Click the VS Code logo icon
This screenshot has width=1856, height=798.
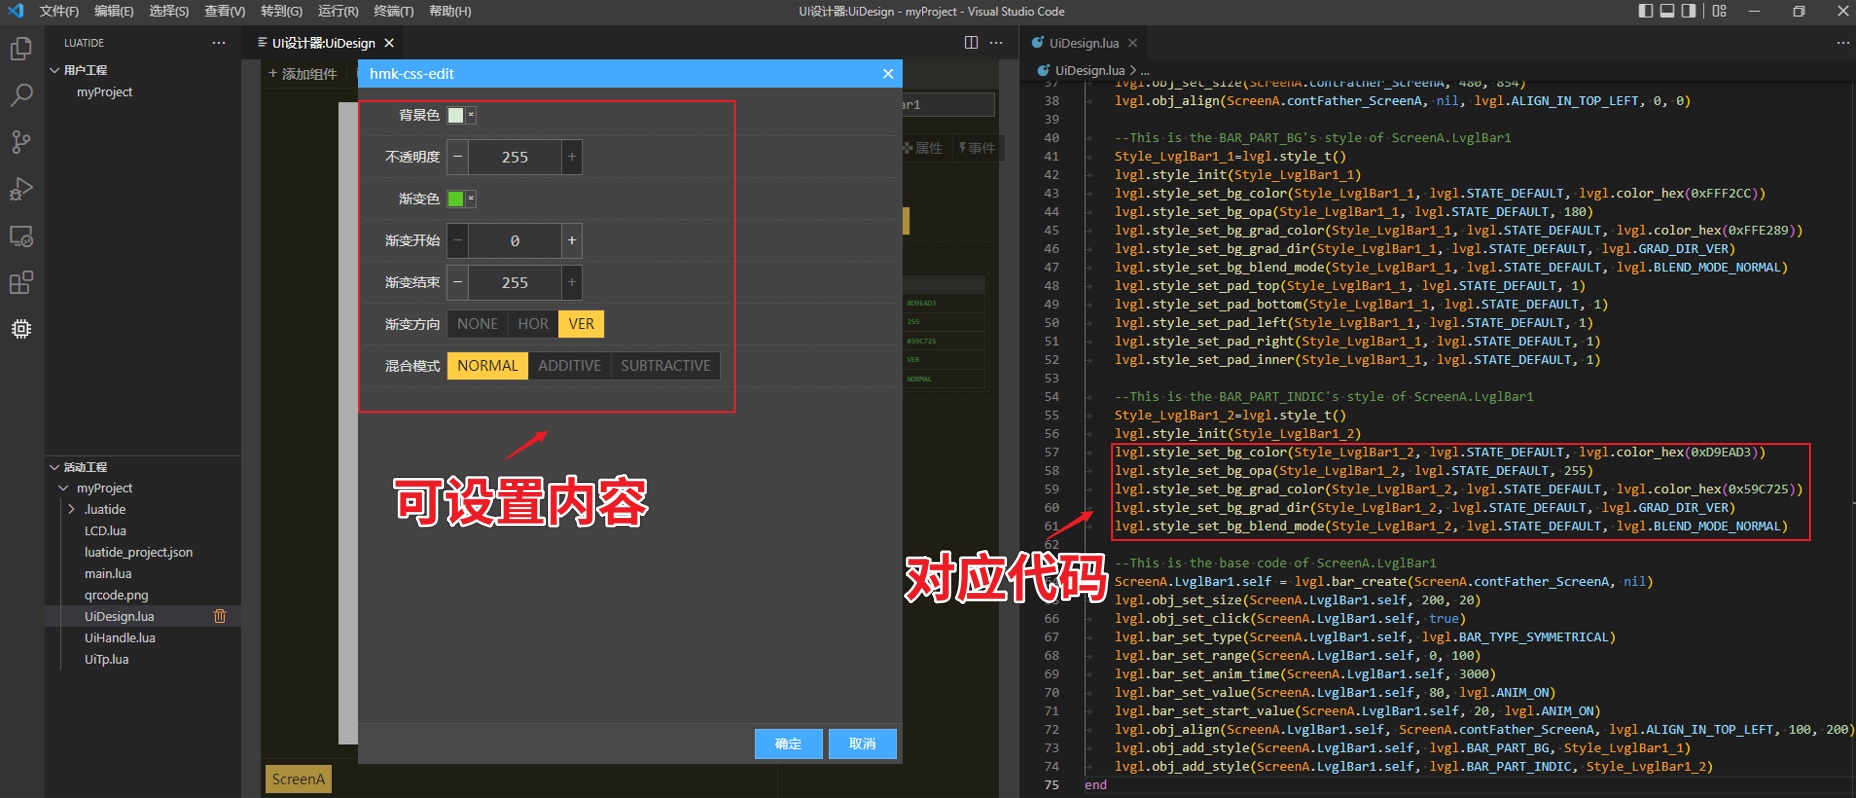tap(15, 11)
